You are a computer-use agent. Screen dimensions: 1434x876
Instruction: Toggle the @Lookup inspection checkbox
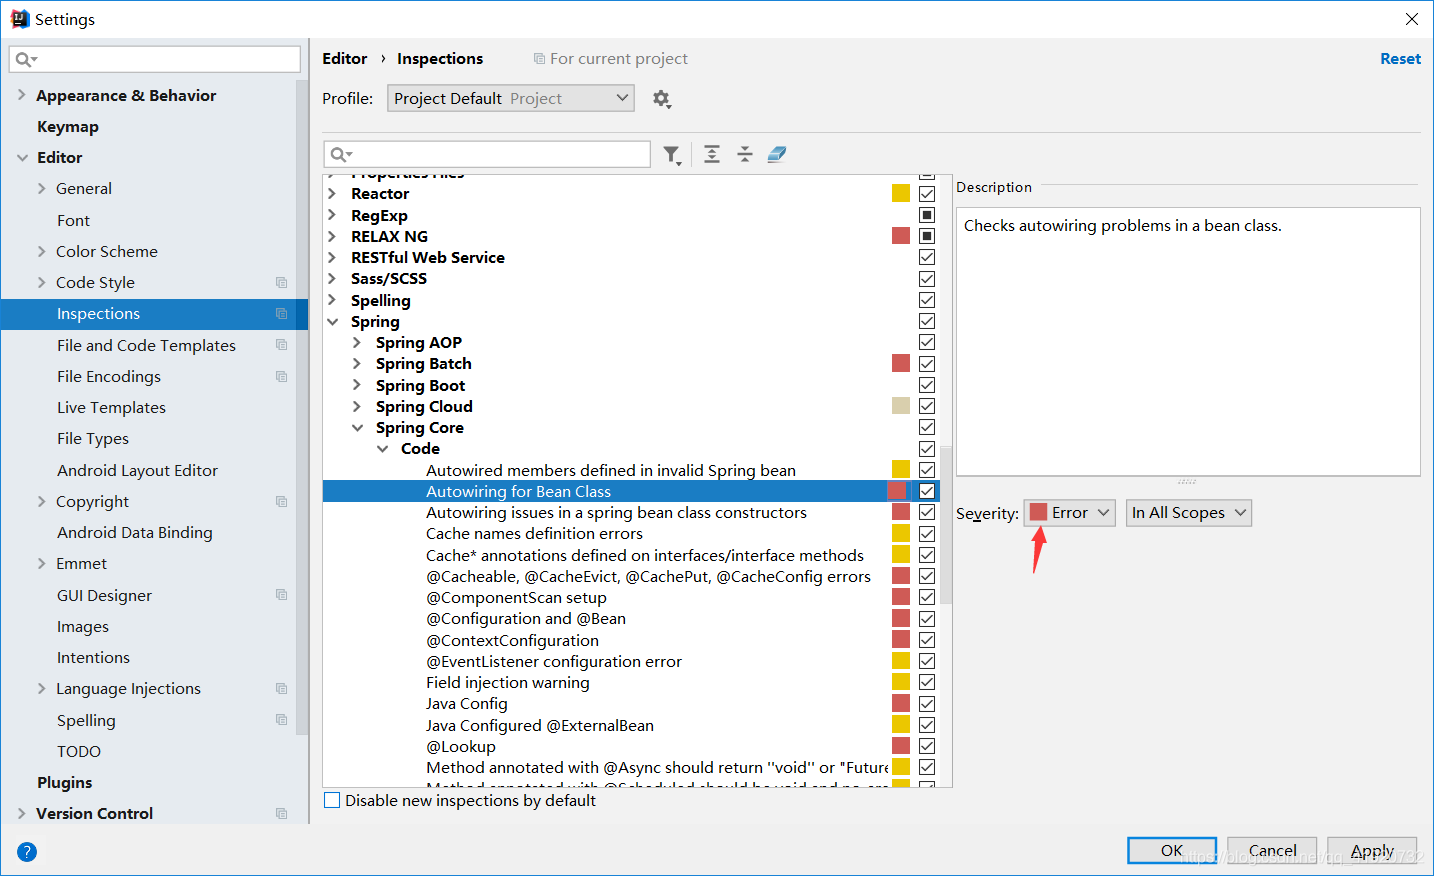click(927, 746)
